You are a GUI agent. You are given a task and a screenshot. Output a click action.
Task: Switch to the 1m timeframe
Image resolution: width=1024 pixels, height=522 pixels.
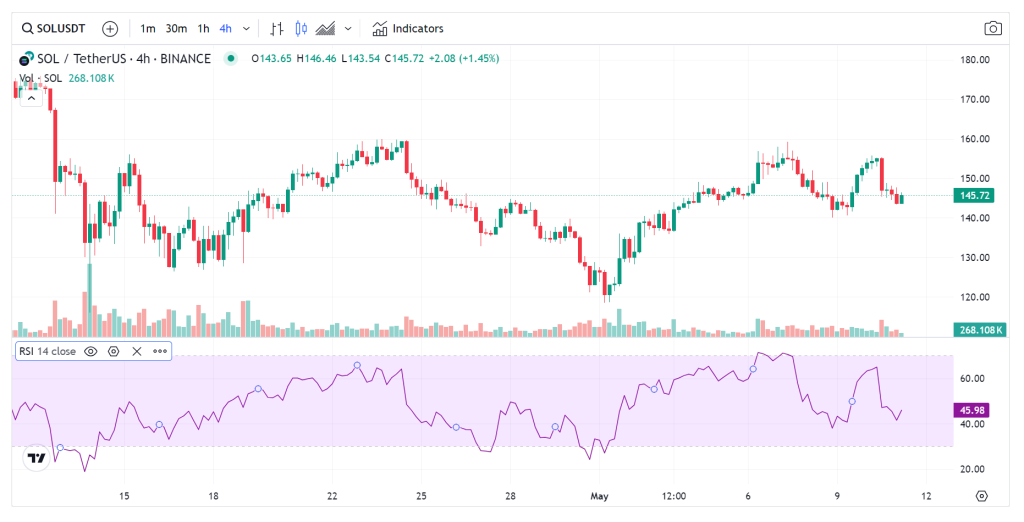point(147,28)
